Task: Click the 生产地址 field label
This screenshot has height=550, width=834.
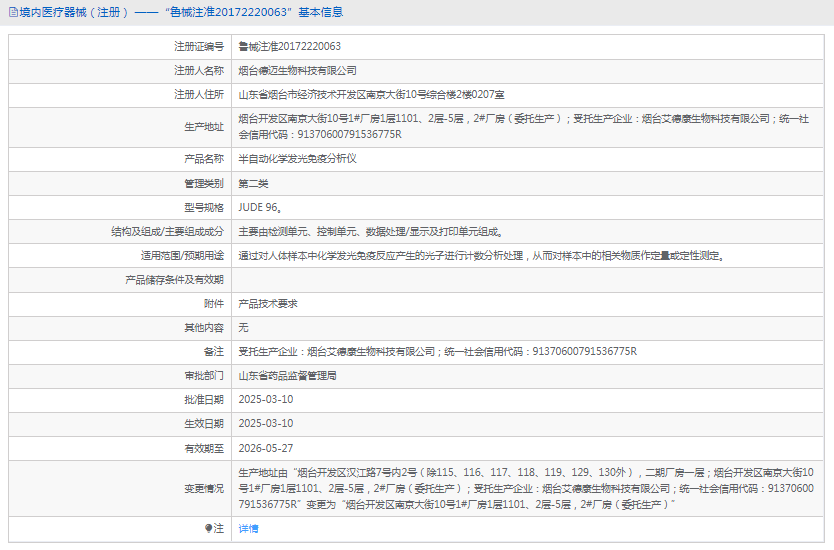Action: [204, 127]
